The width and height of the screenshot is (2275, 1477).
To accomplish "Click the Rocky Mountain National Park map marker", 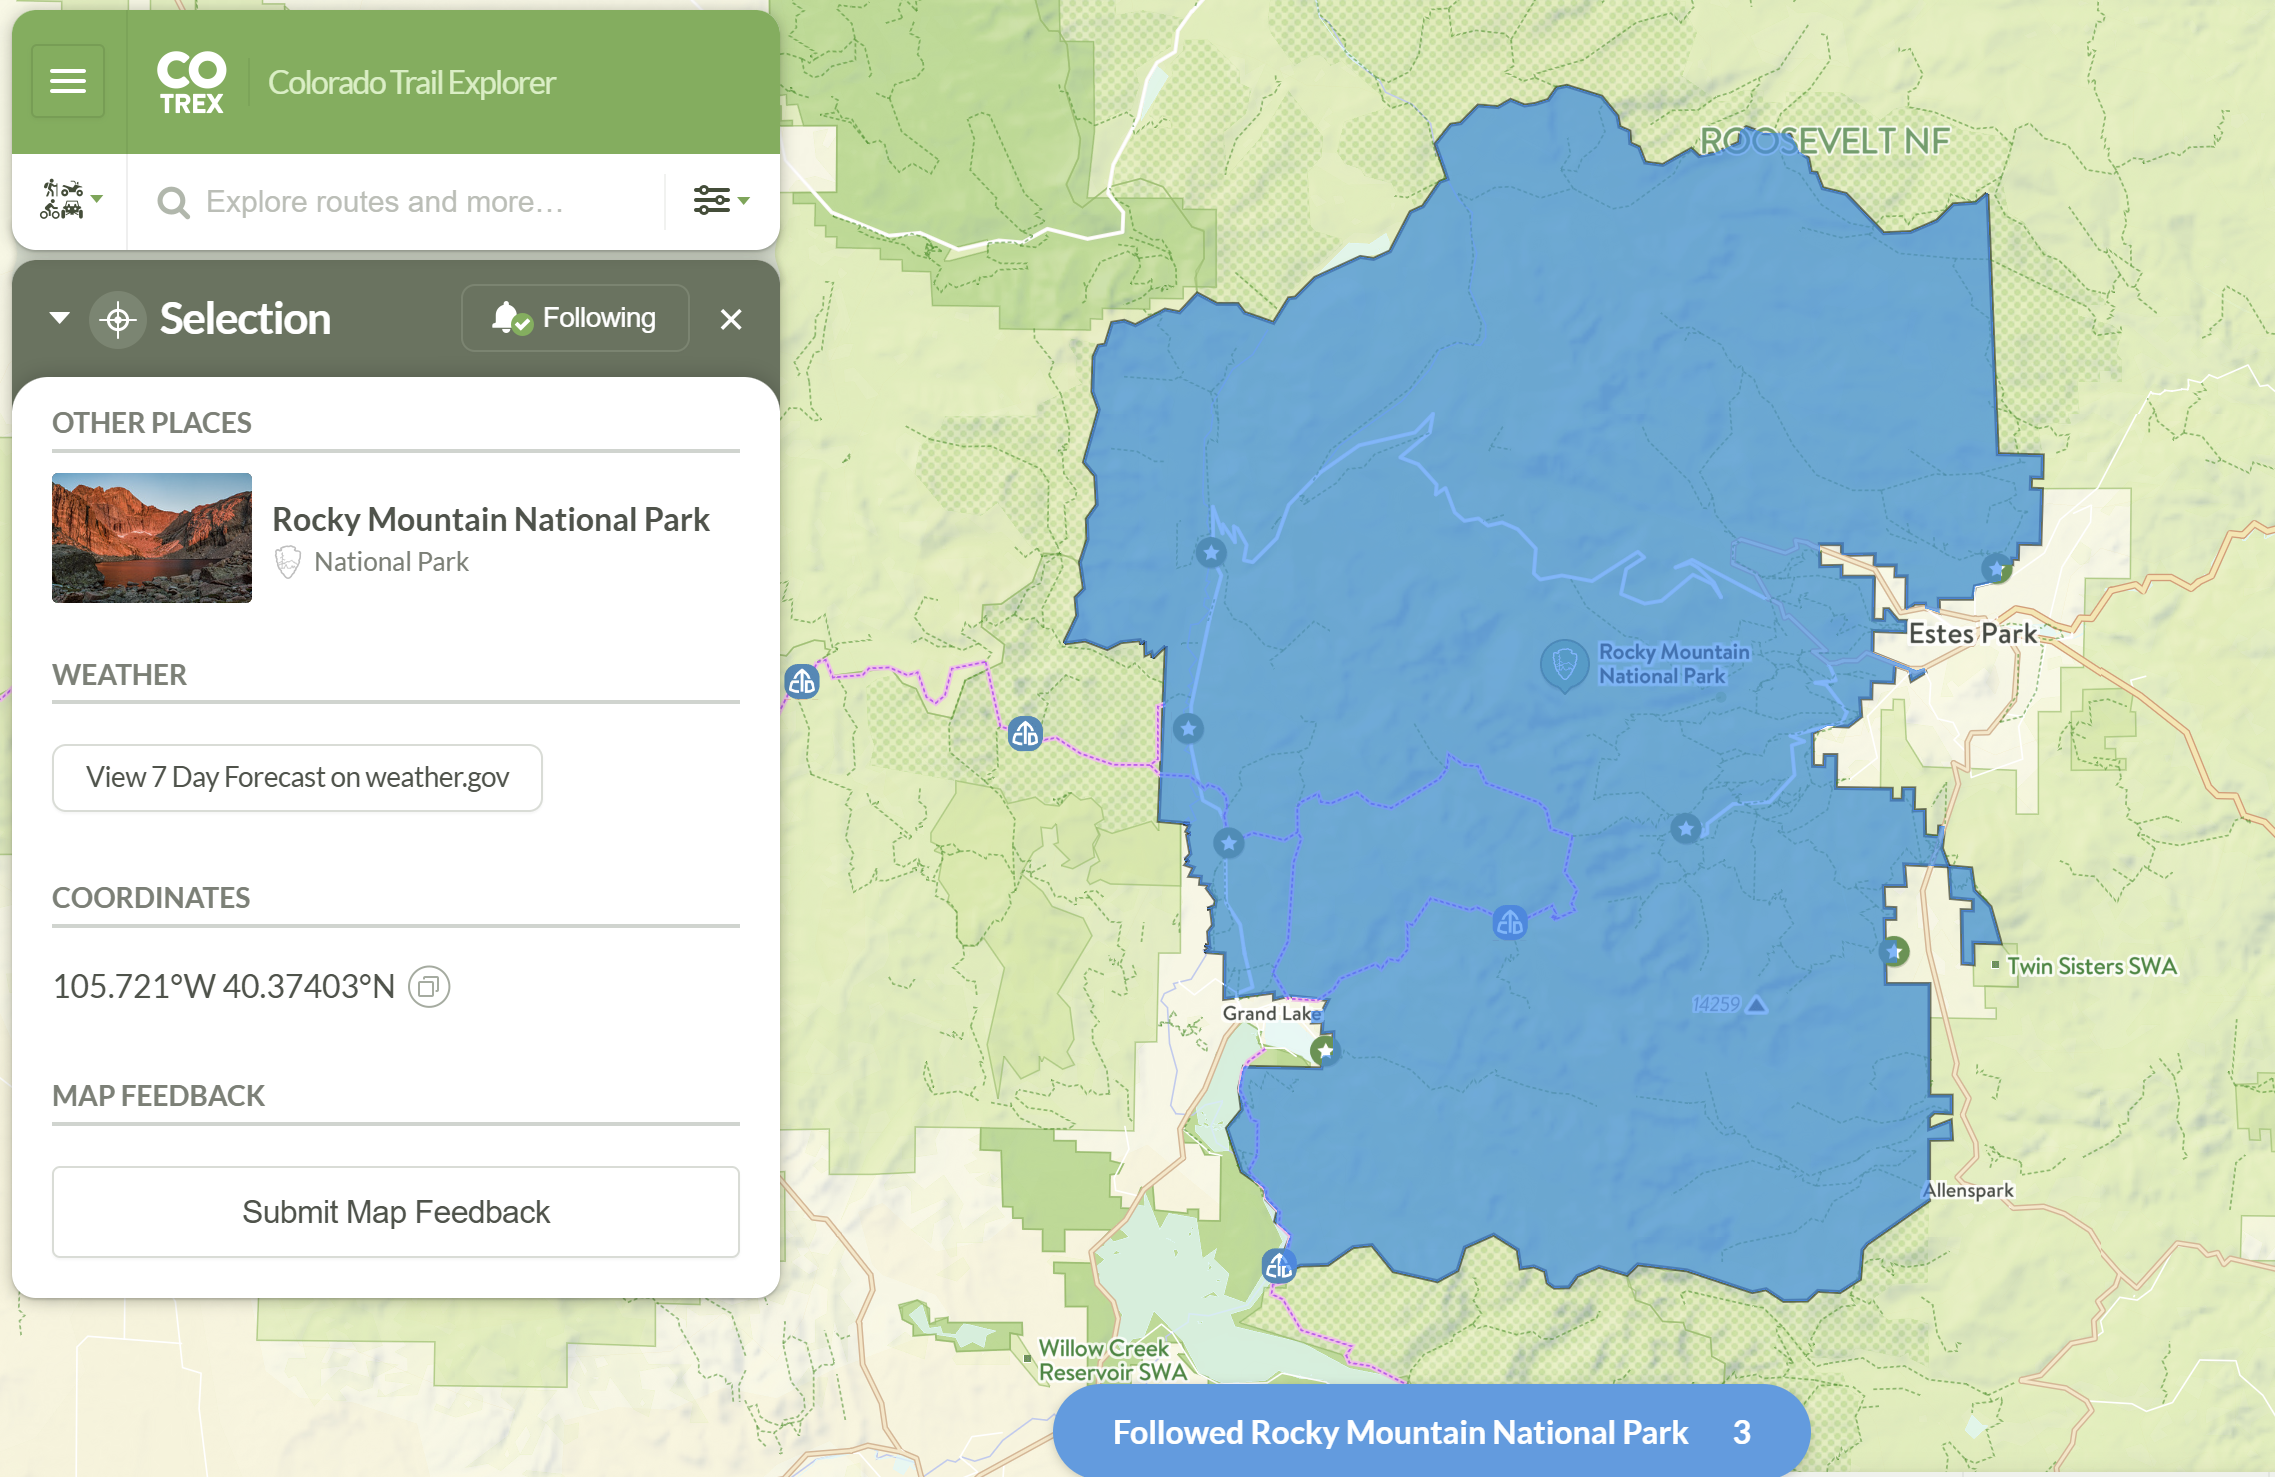I will [x=1565, y=665].
